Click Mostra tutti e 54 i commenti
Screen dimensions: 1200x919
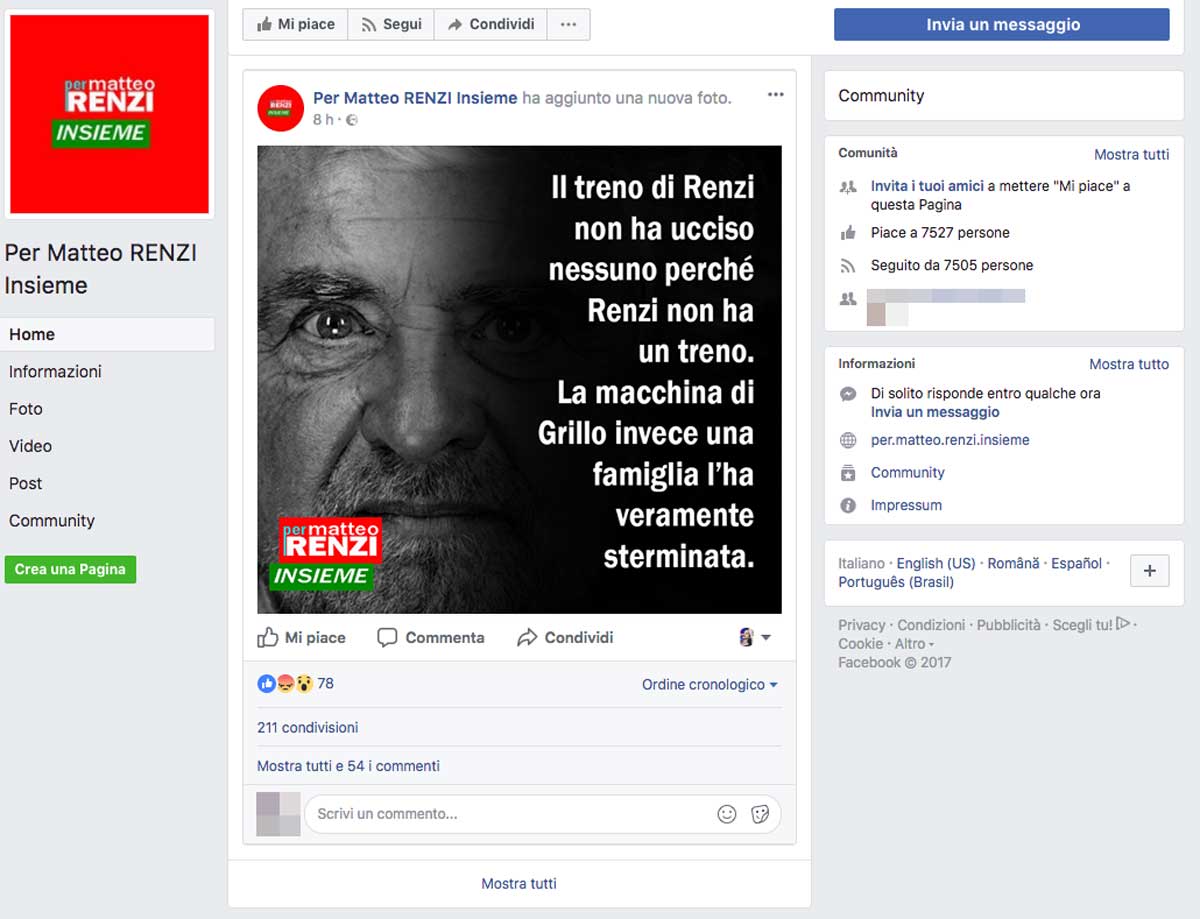pyautogui.click(x=348, y=766)
